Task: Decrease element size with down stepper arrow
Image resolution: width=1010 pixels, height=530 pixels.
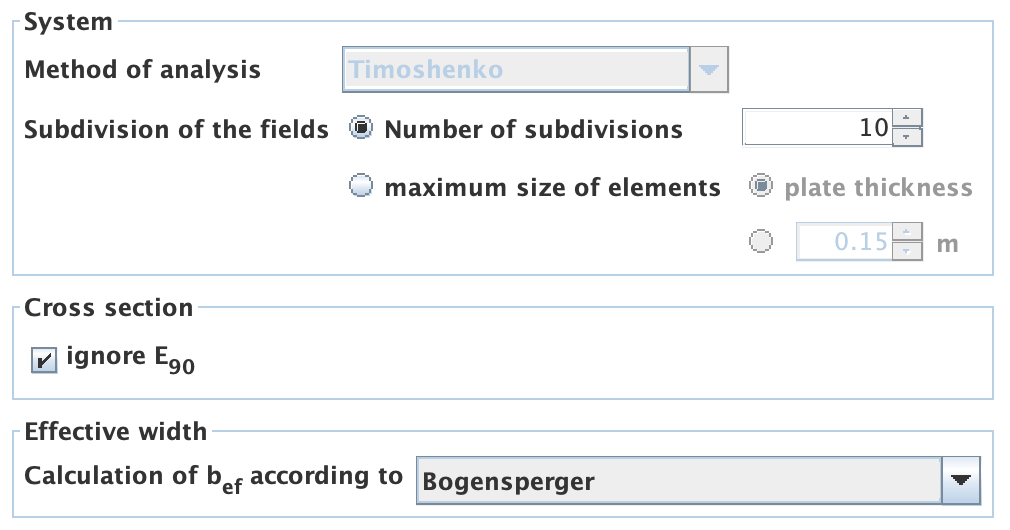Action: [906, 251]
